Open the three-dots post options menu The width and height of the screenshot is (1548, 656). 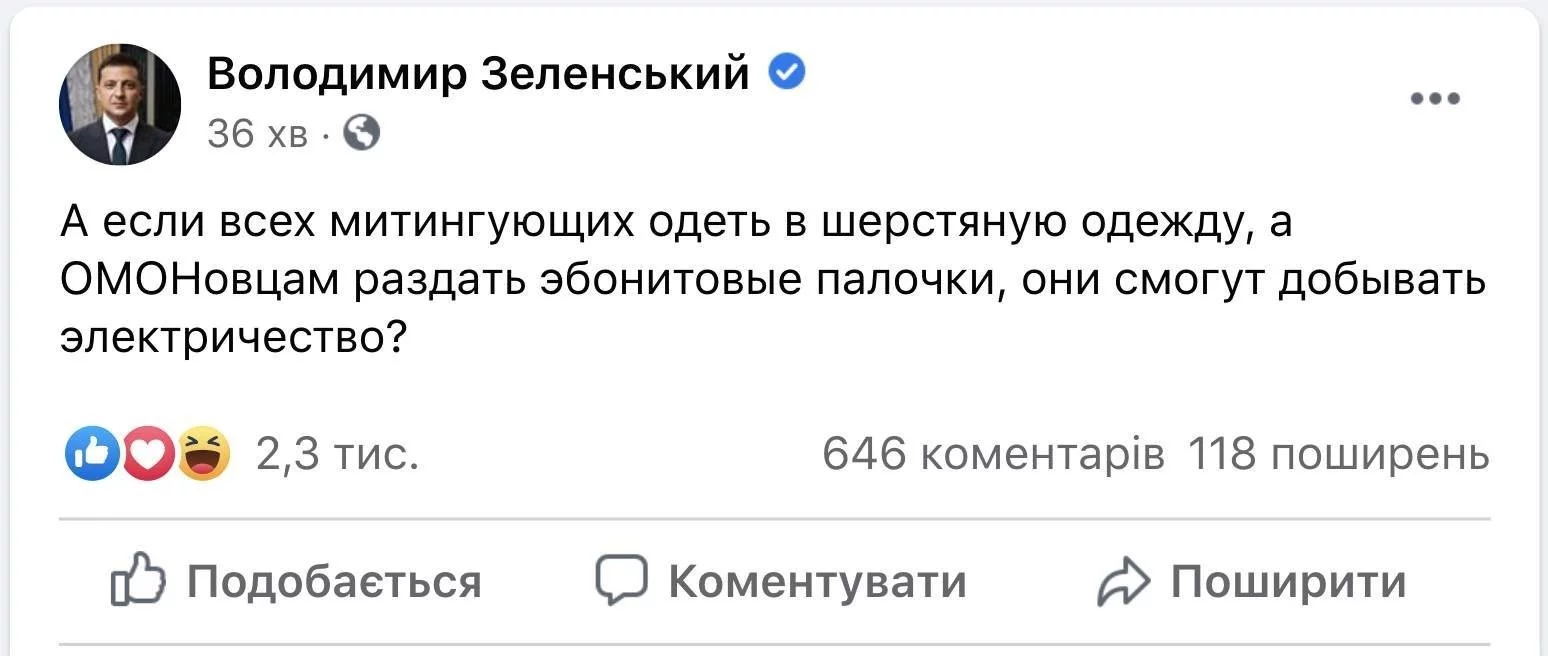pyautogui.click(x=1436, y=98)
